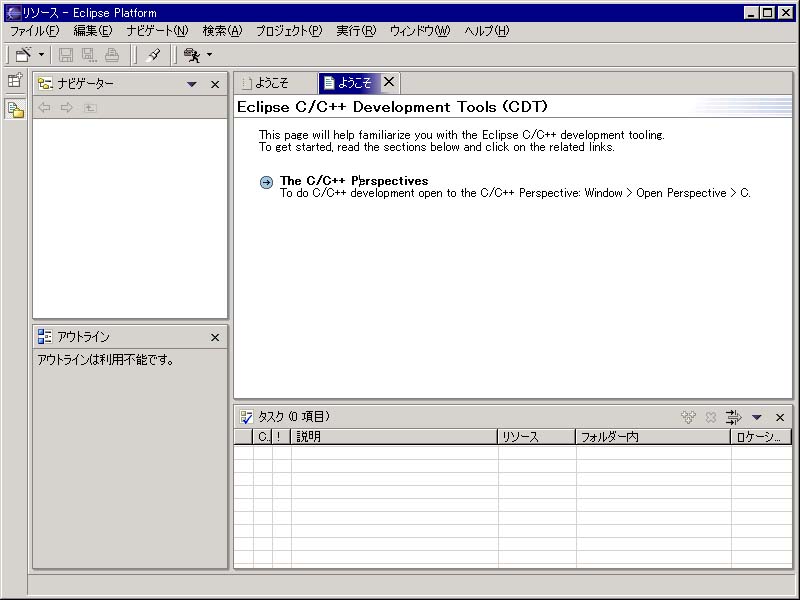Viewport: 800px width, 600px height.
Task: Click the arrow icon beside C/C++ Perspectives
Action: [x=266, y=182]
